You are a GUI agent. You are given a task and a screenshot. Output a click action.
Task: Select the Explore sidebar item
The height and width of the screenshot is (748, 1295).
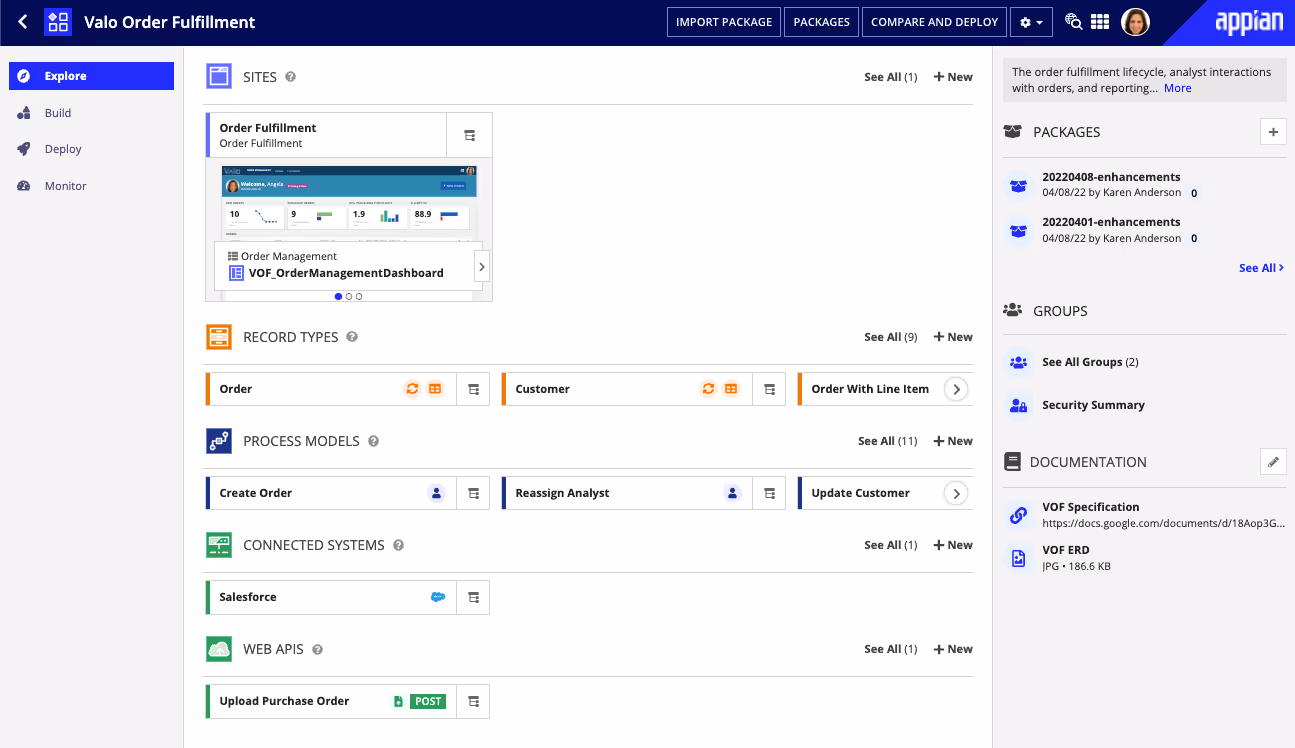coord(91,76)
